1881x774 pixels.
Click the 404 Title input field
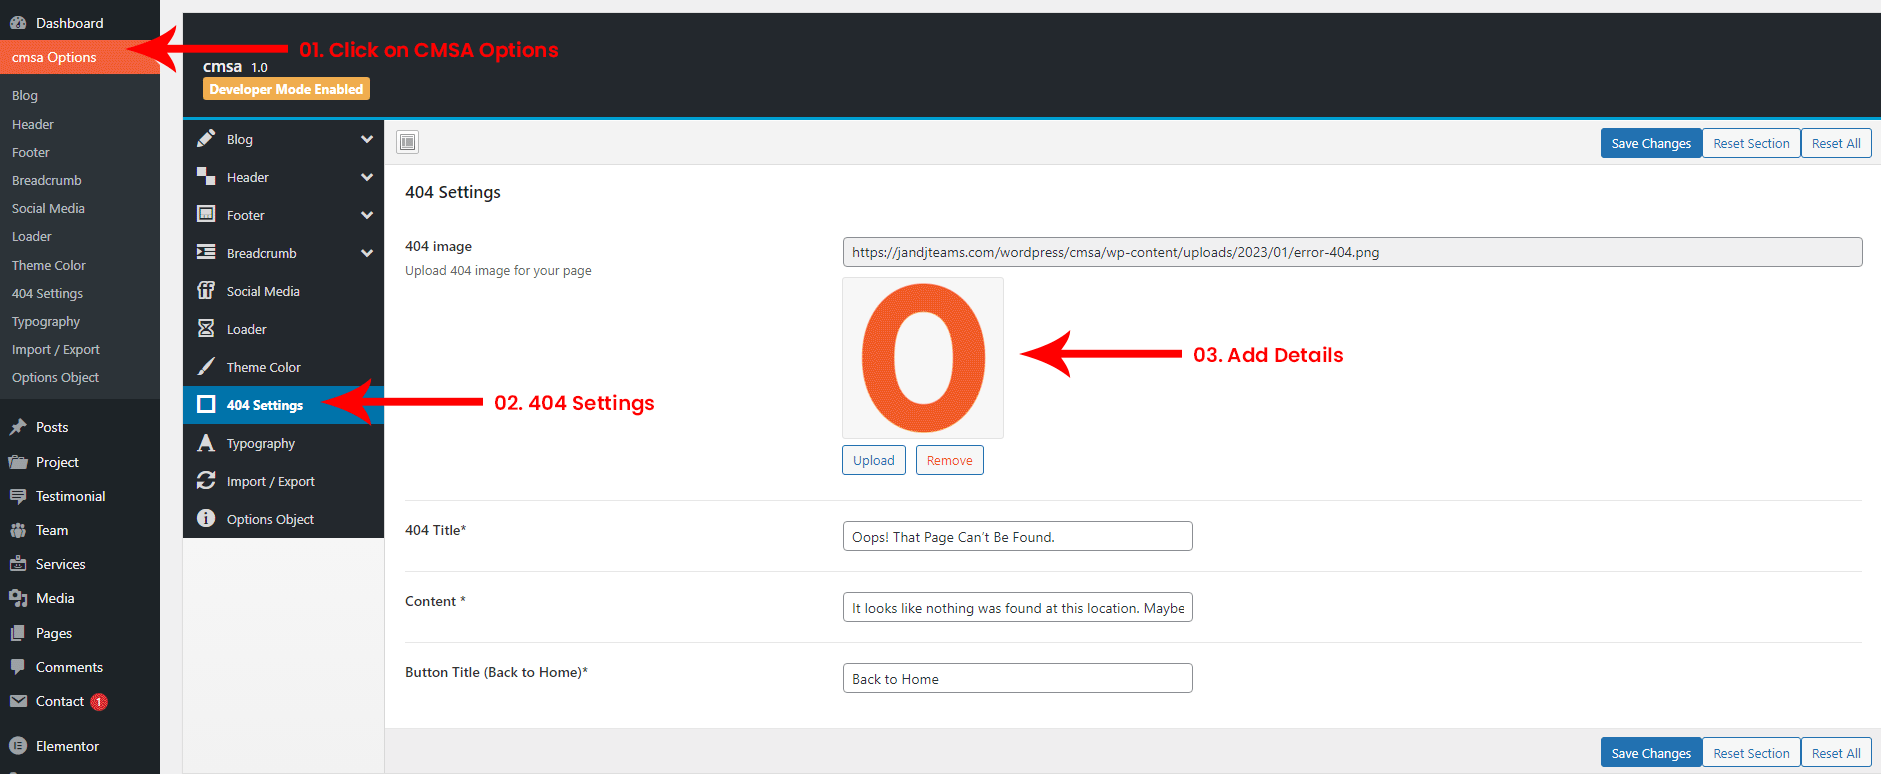1017,536
